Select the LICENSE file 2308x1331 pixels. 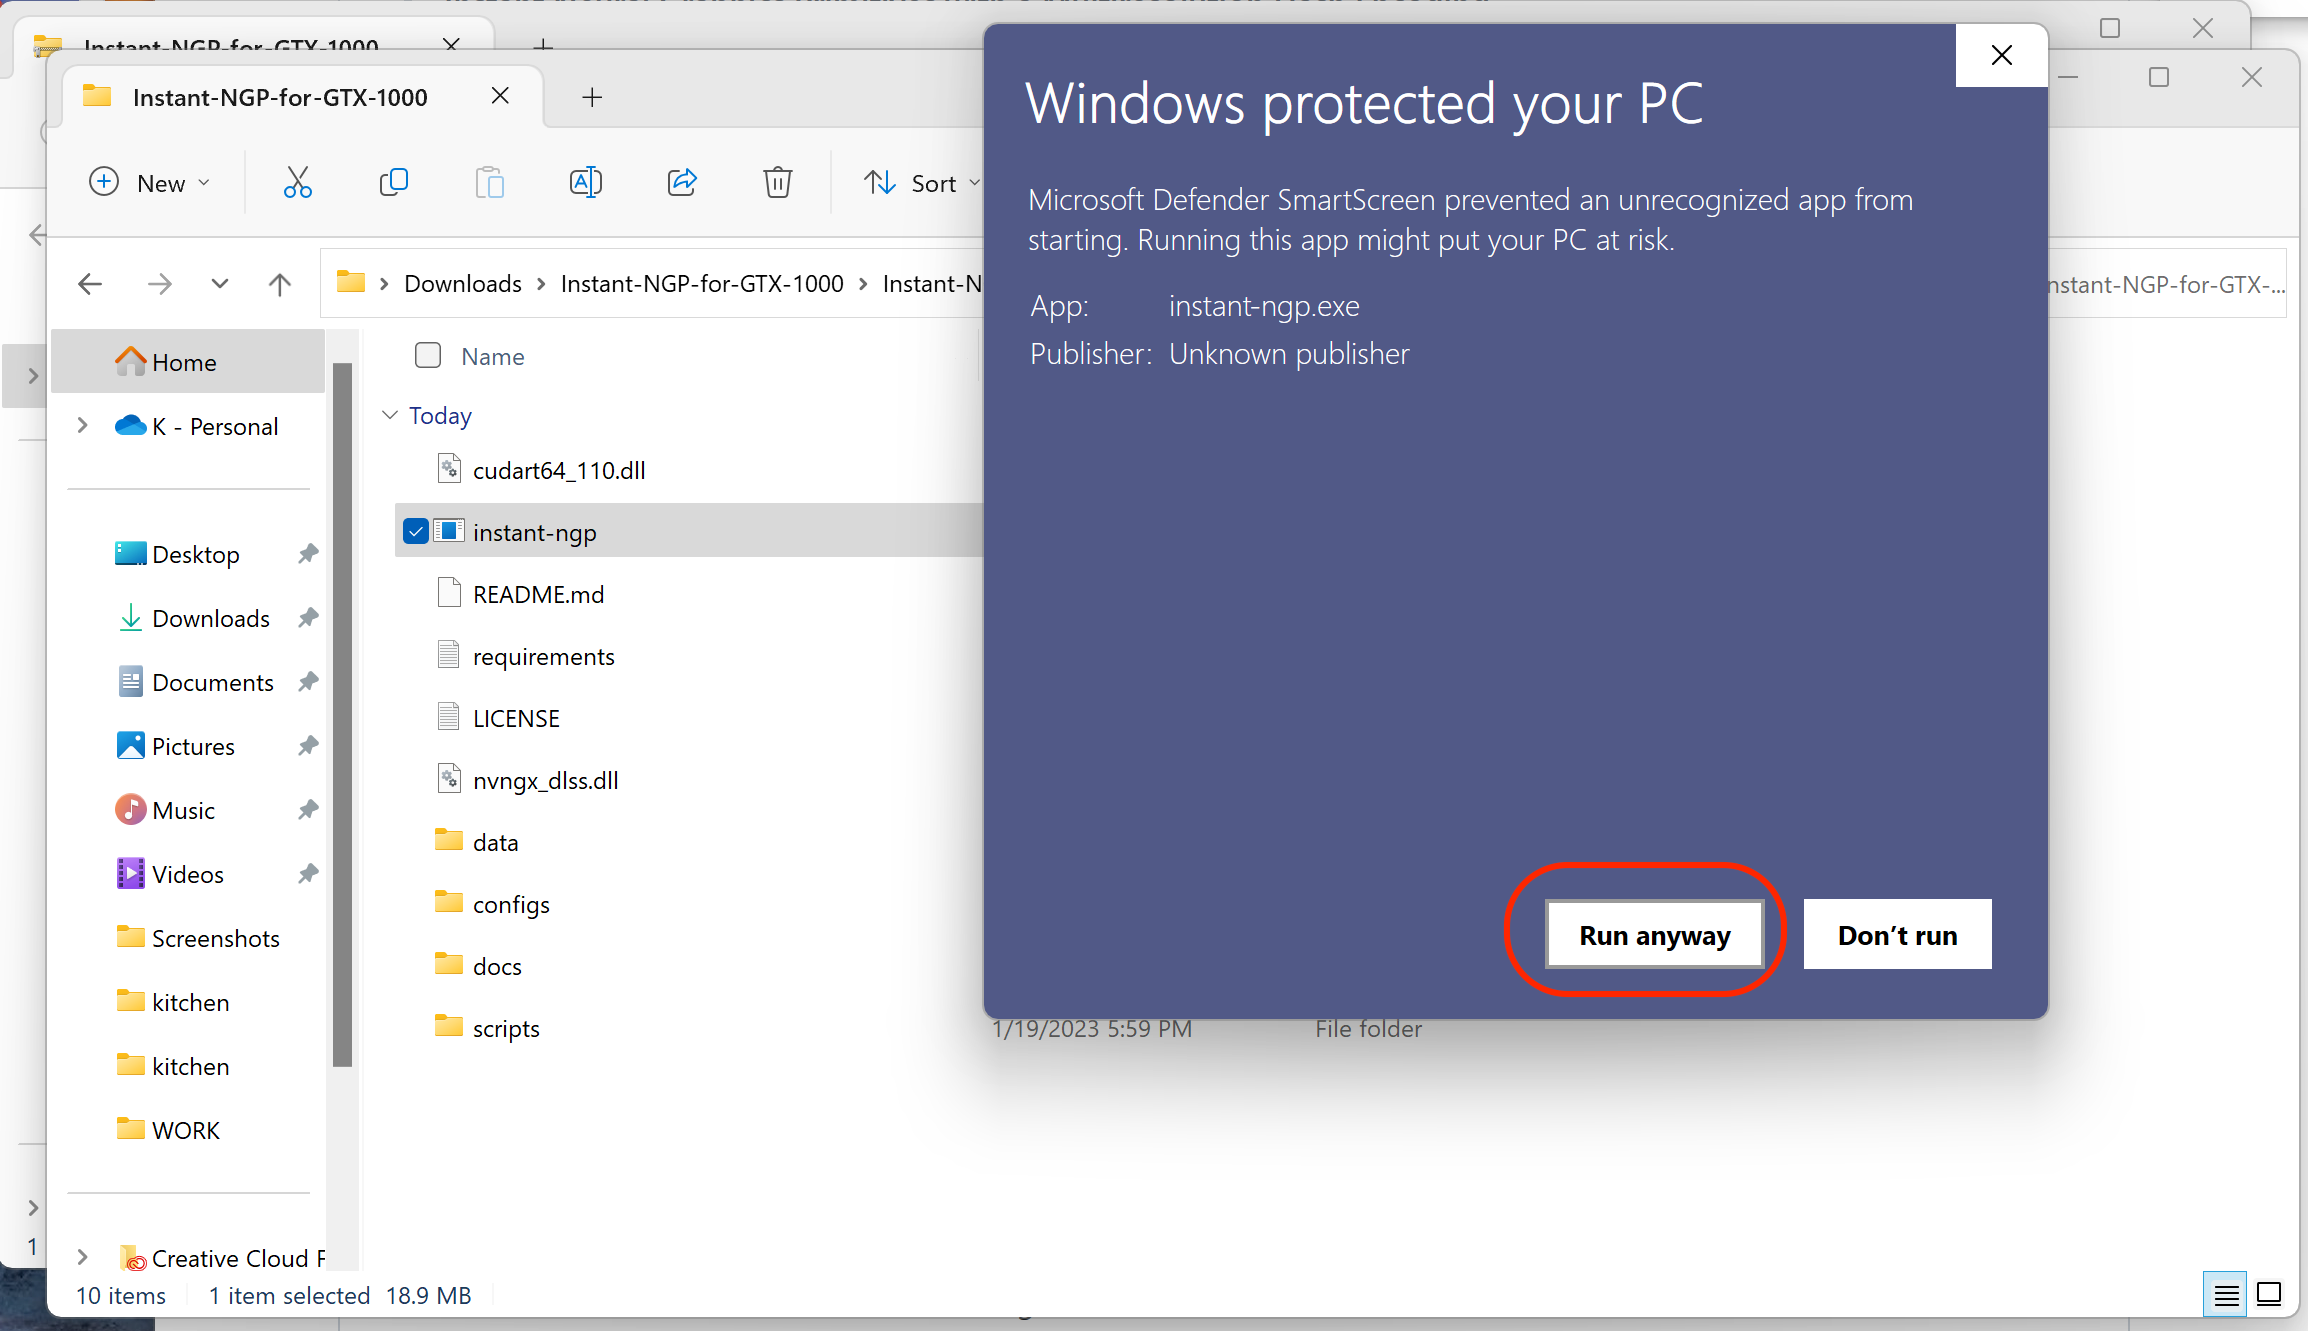[x=516, y=718]
